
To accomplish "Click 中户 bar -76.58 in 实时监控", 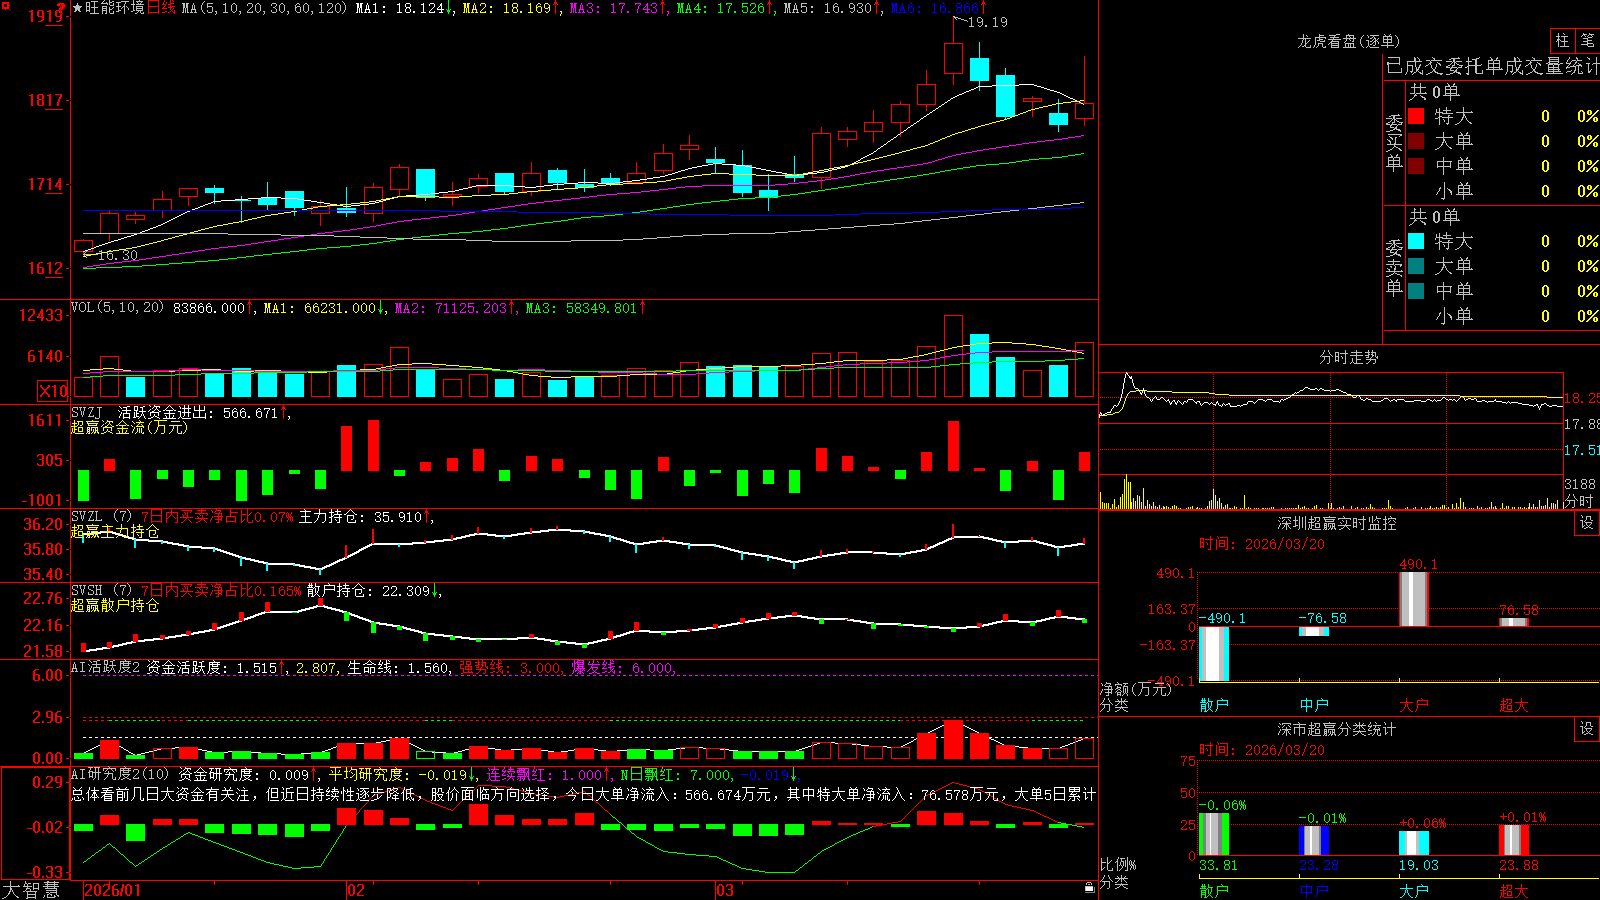I will coord(1314,631).
